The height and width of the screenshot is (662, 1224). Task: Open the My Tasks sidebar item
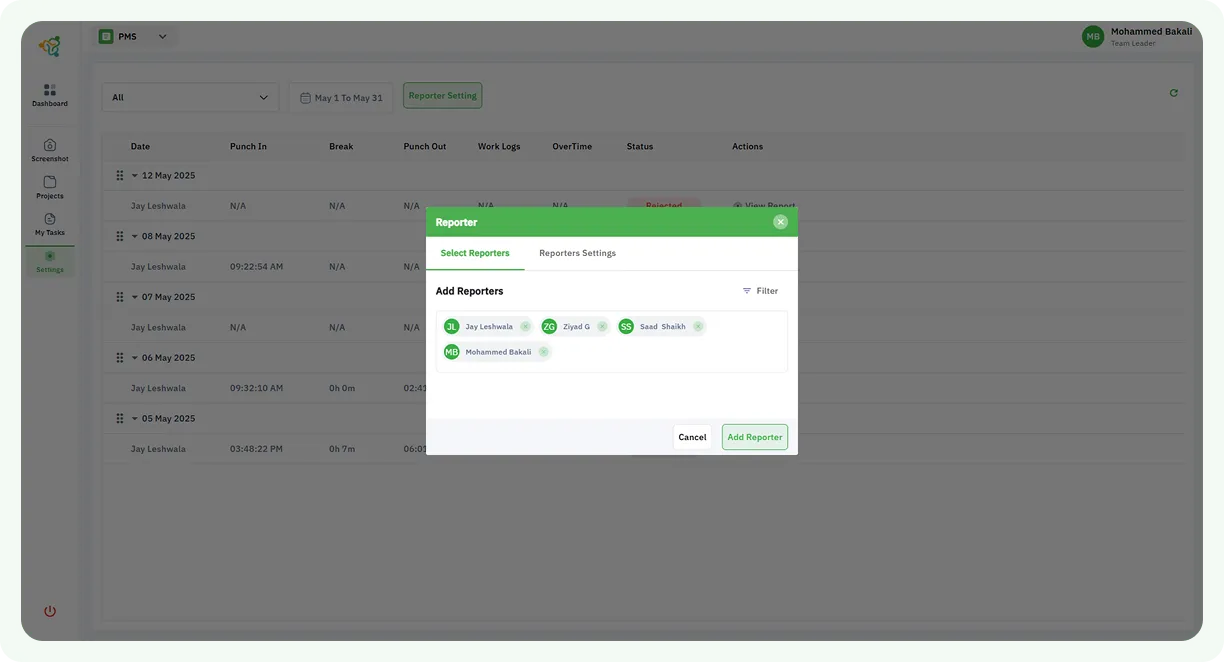(49, 224)
